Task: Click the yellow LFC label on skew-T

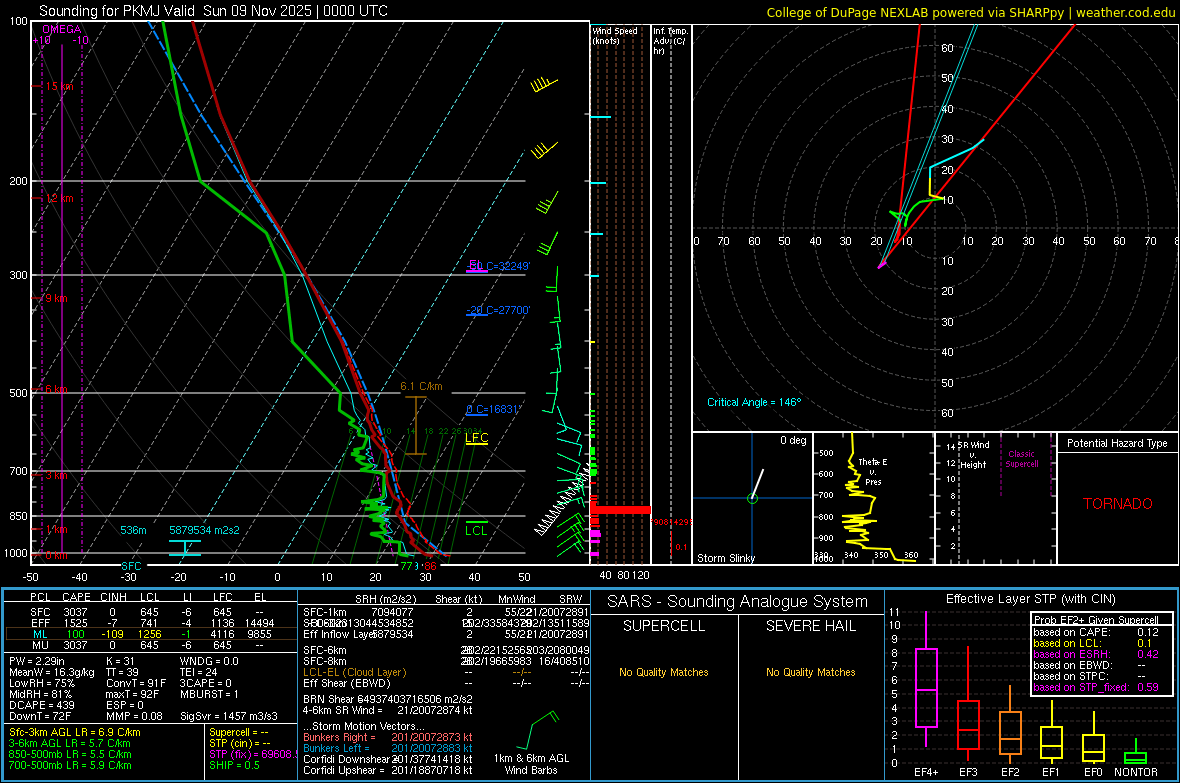Action: [476, 437]
